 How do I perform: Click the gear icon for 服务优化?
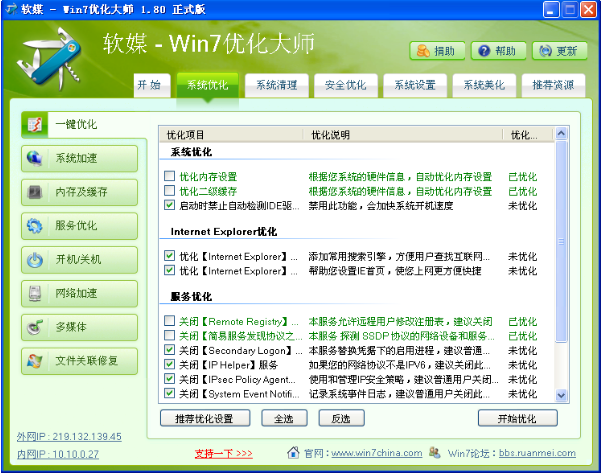point(35,226)
